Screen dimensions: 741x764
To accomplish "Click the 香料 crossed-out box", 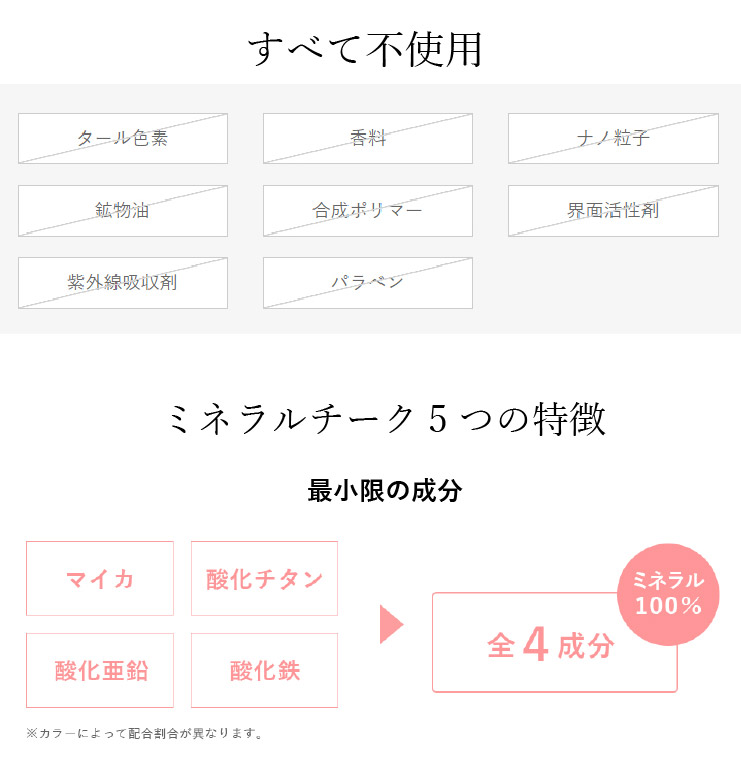I will click(x=368, y=138).
